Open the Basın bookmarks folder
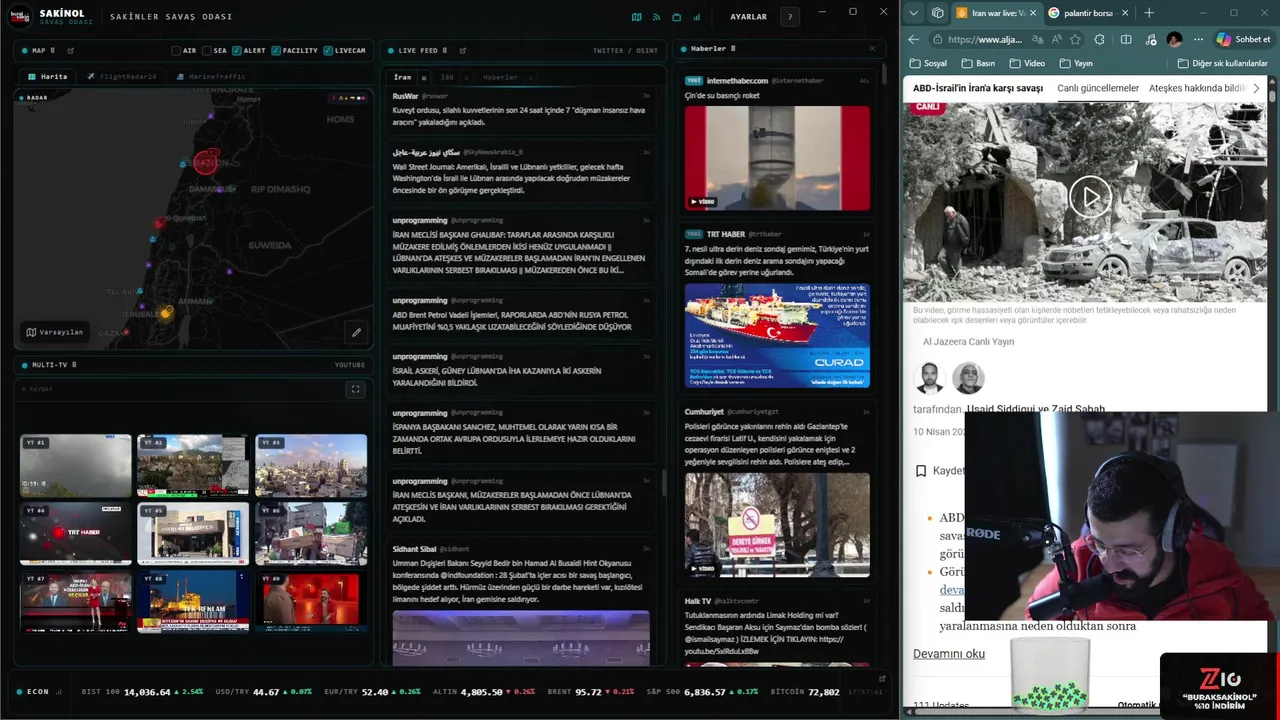Image resolution: width=1280 pixels, height=720 pixels. [978, 63]
